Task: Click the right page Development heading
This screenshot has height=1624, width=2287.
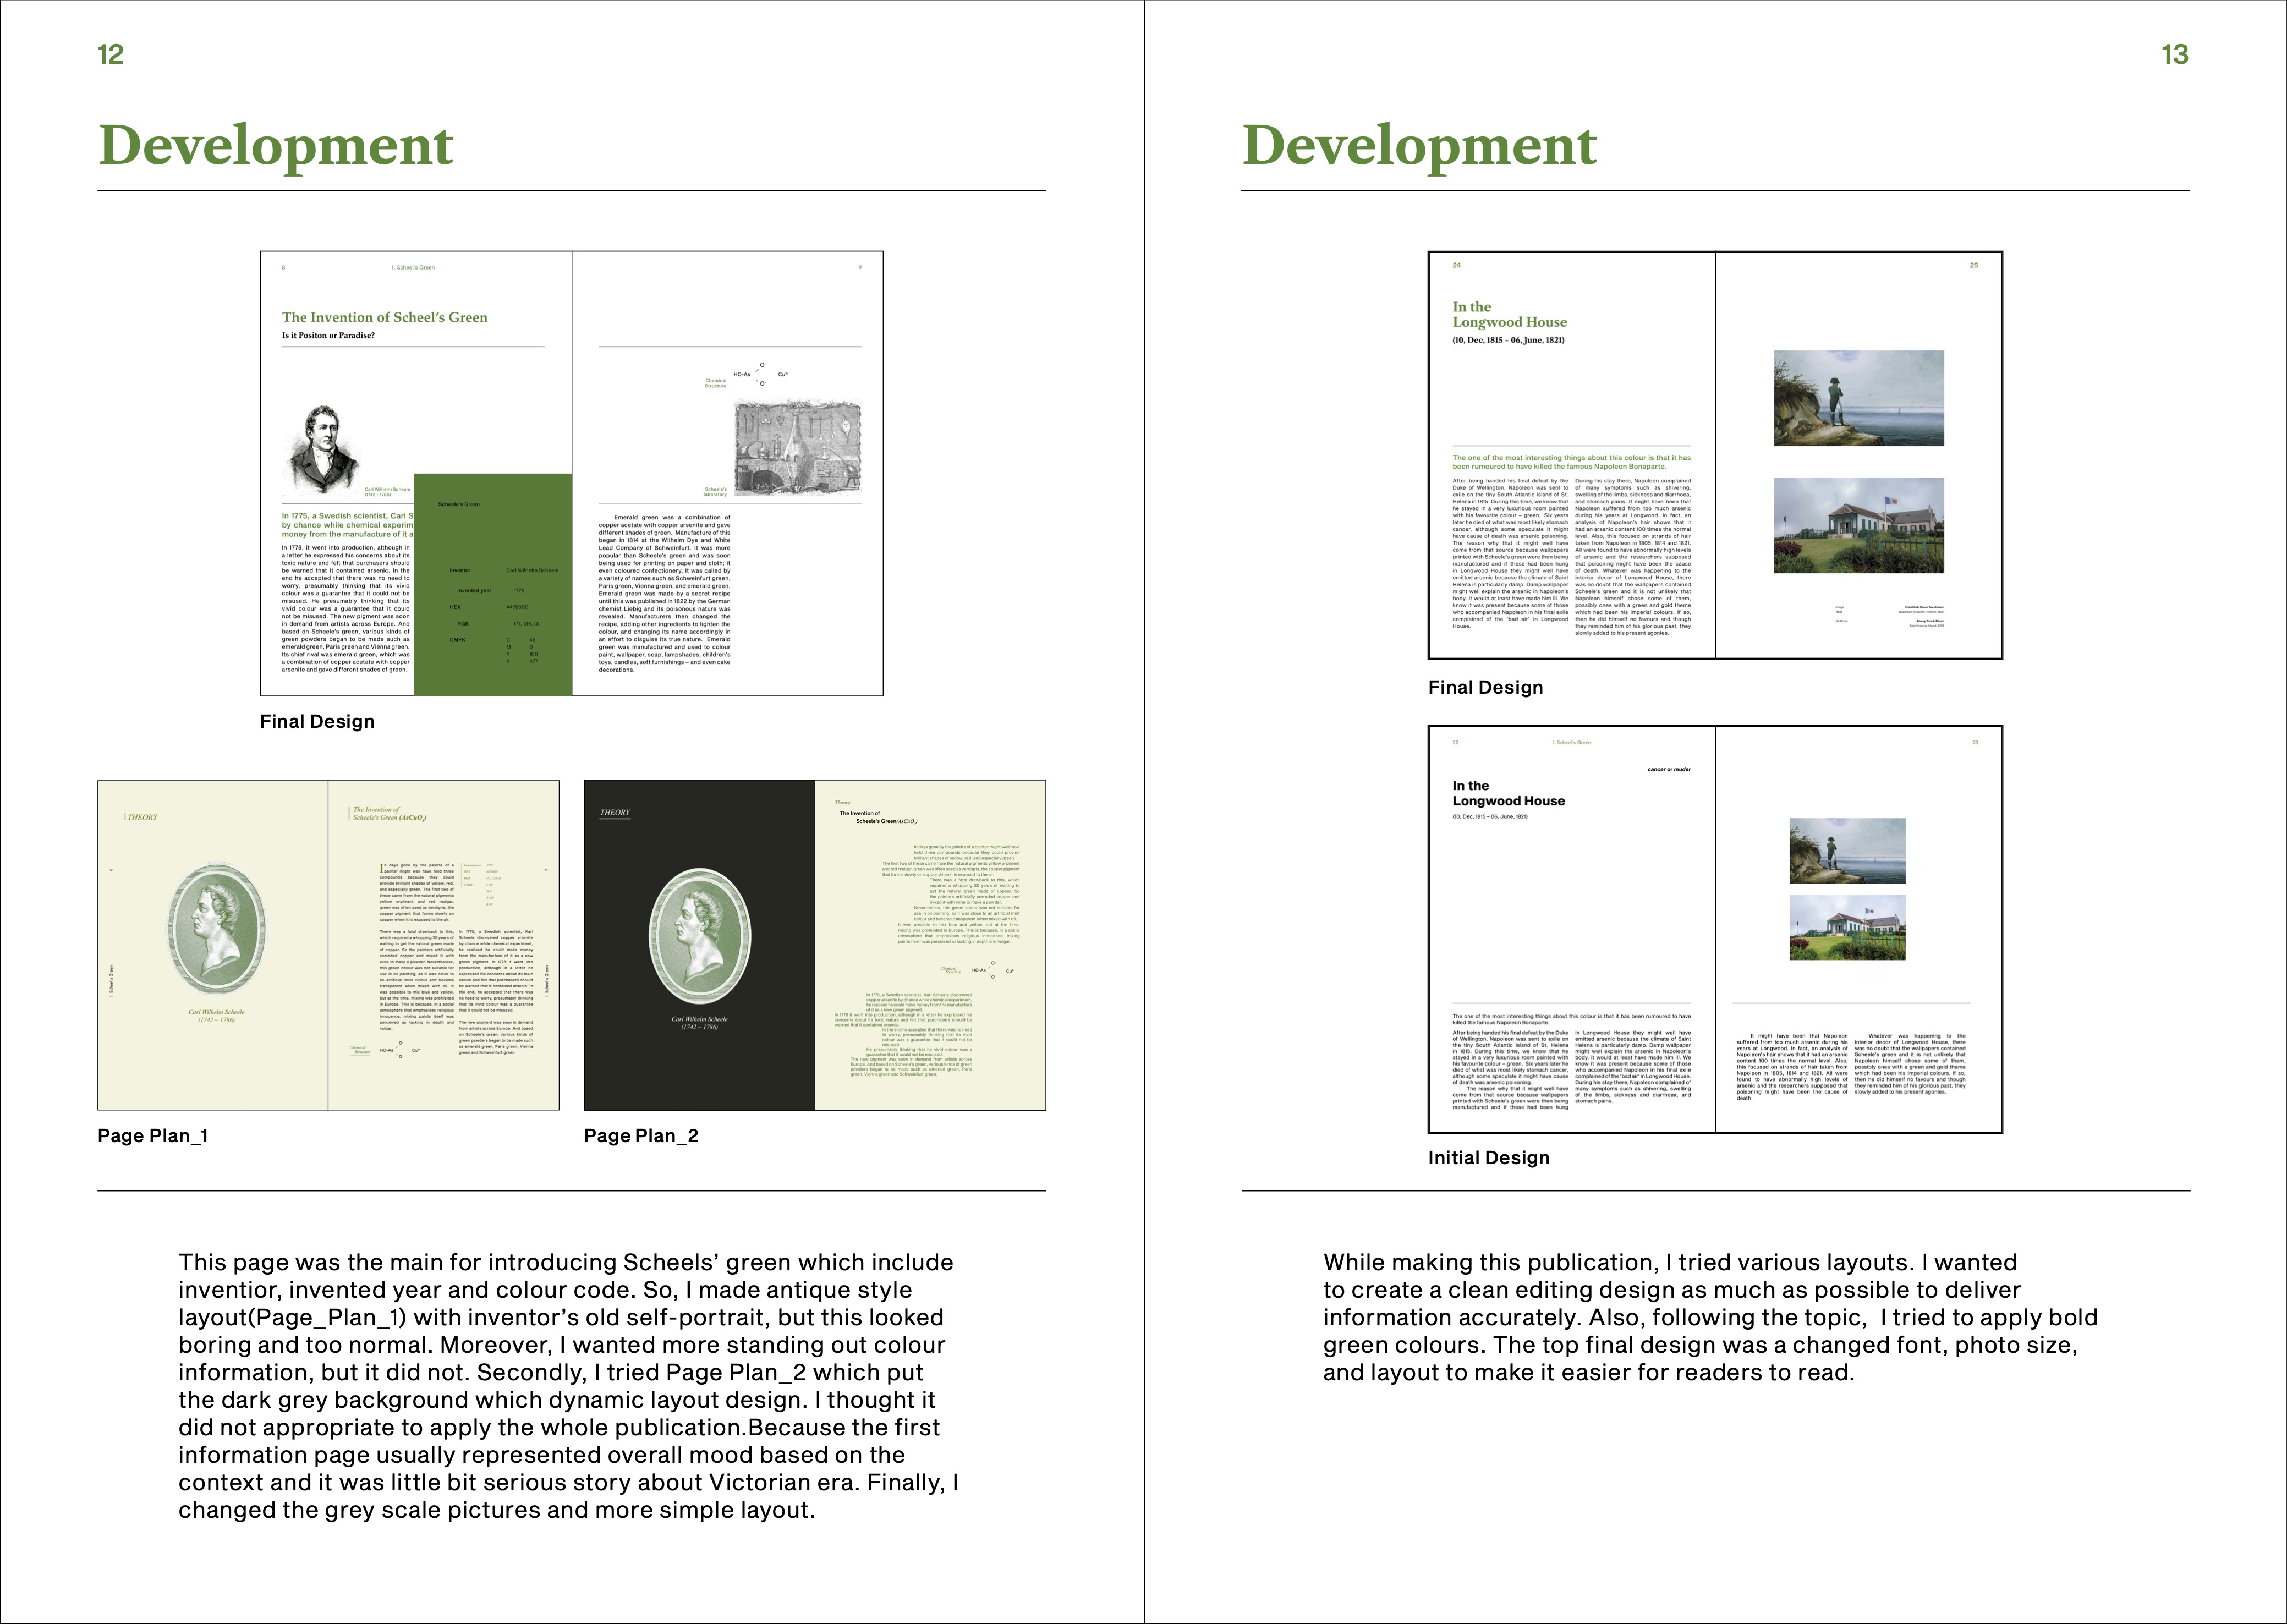Action: point(1419,146)
